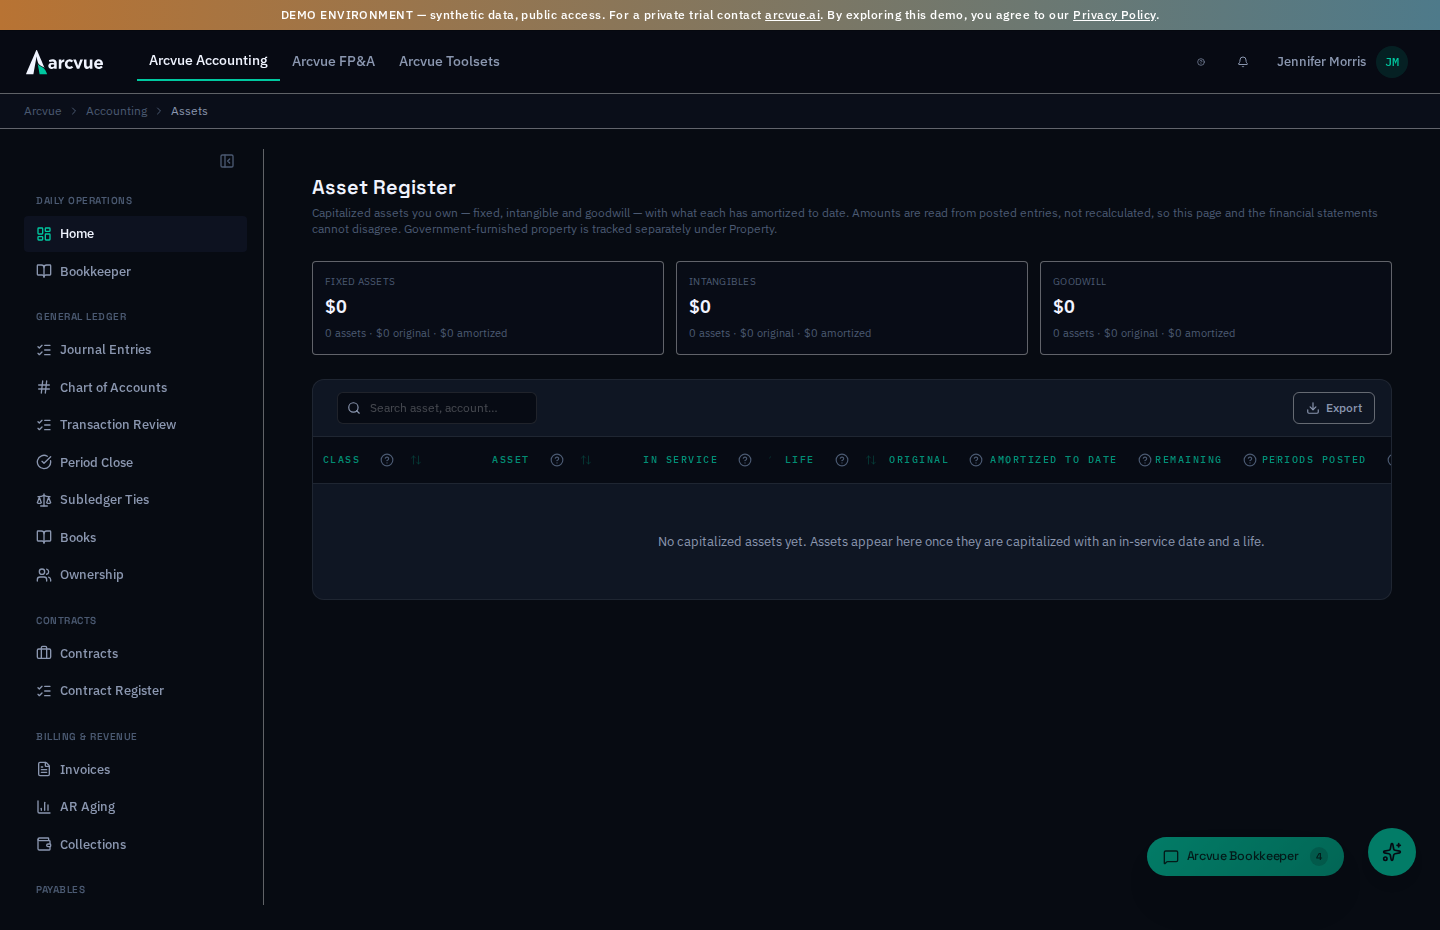Show help for the Life column
The image size is (1440, 930).
point(842,460)
